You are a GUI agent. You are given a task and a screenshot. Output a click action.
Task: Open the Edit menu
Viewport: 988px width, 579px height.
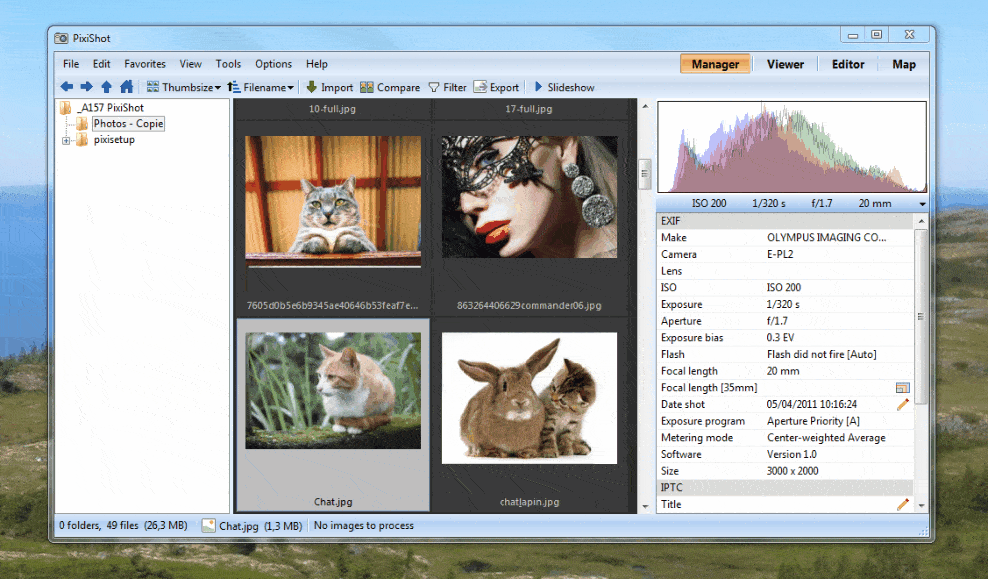101,64
